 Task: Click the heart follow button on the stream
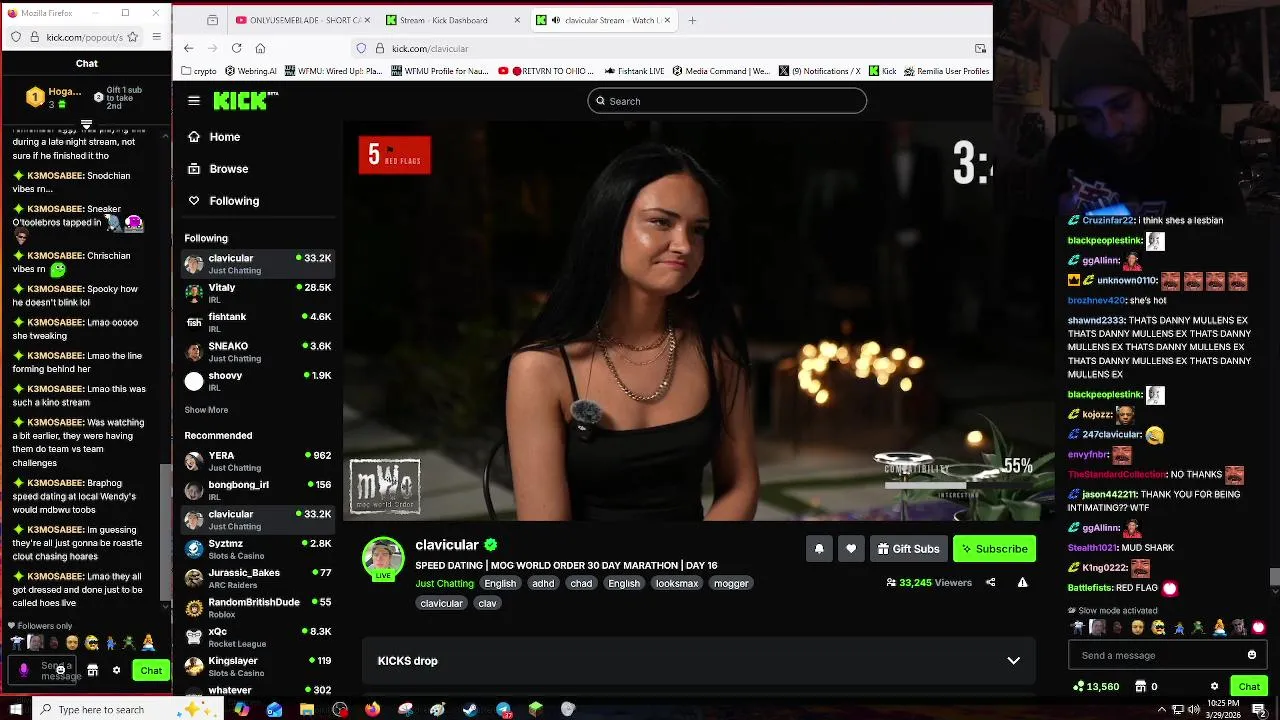coord(851,549)
